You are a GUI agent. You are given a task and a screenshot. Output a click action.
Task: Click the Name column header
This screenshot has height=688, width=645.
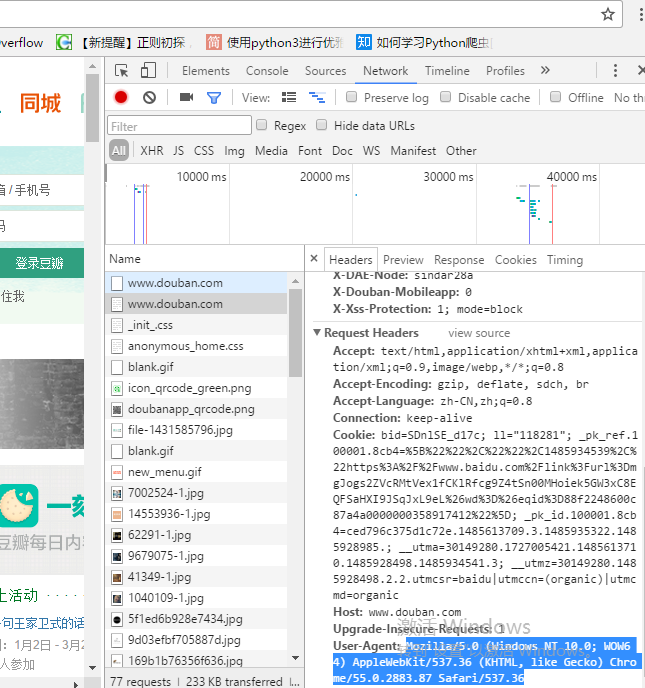(x=204, y=258)
